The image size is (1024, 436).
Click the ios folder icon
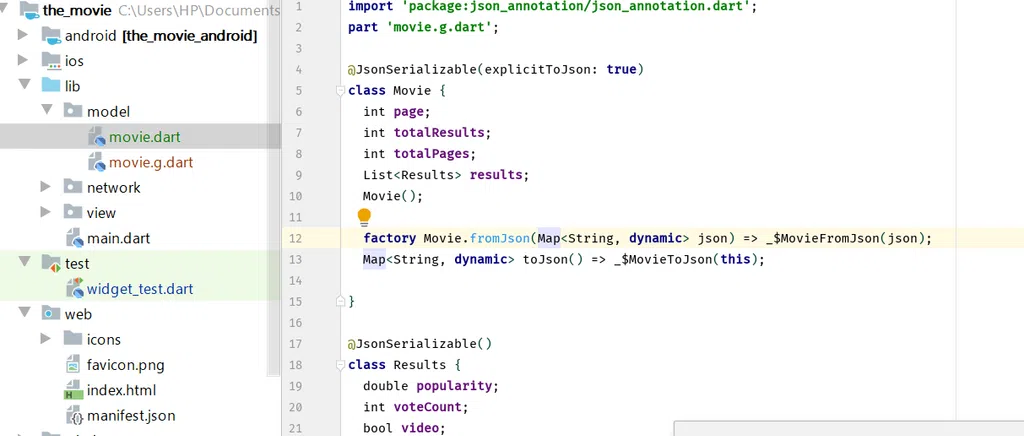51,61
